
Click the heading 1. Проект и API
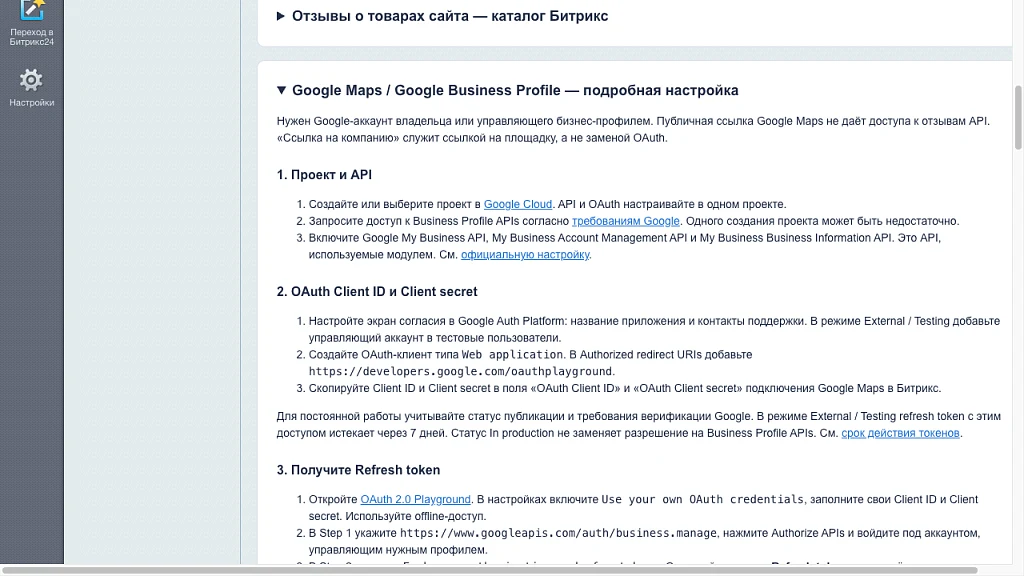coord(325,174)
